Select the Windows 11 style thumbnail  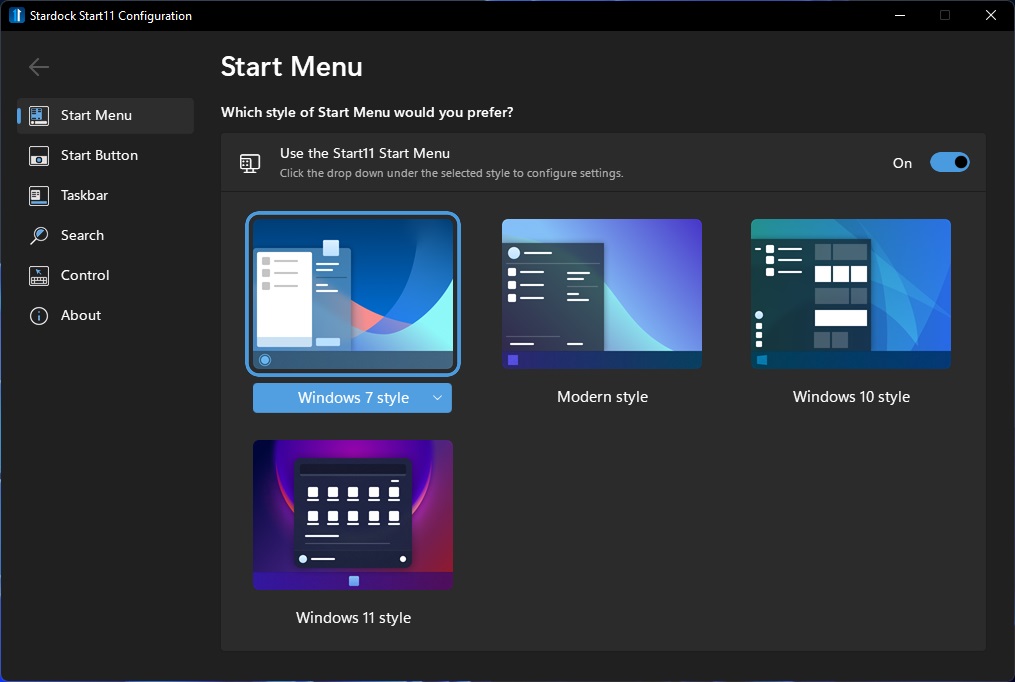point(353,515)
